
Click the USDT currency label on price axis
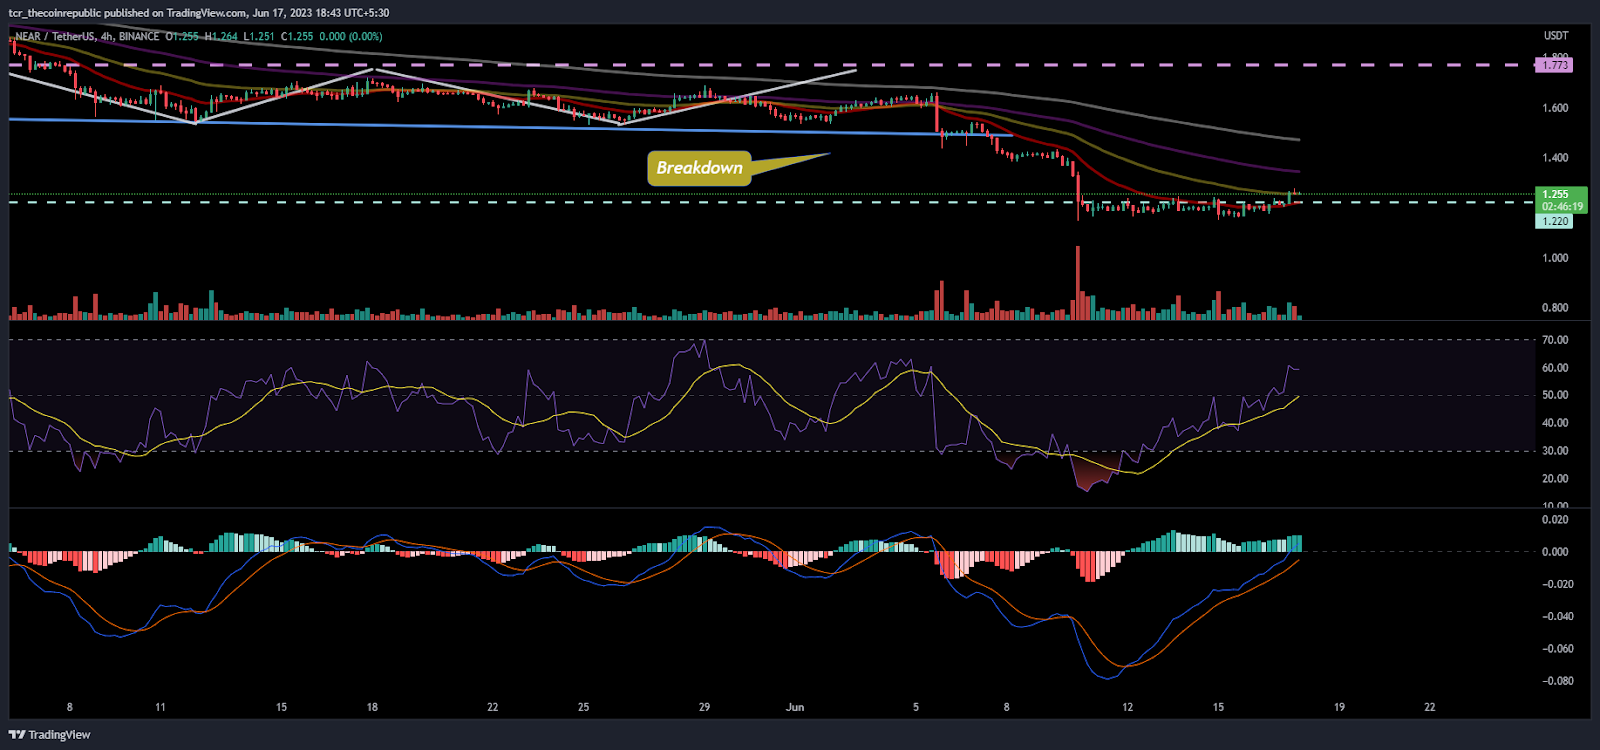(1556, 36)
